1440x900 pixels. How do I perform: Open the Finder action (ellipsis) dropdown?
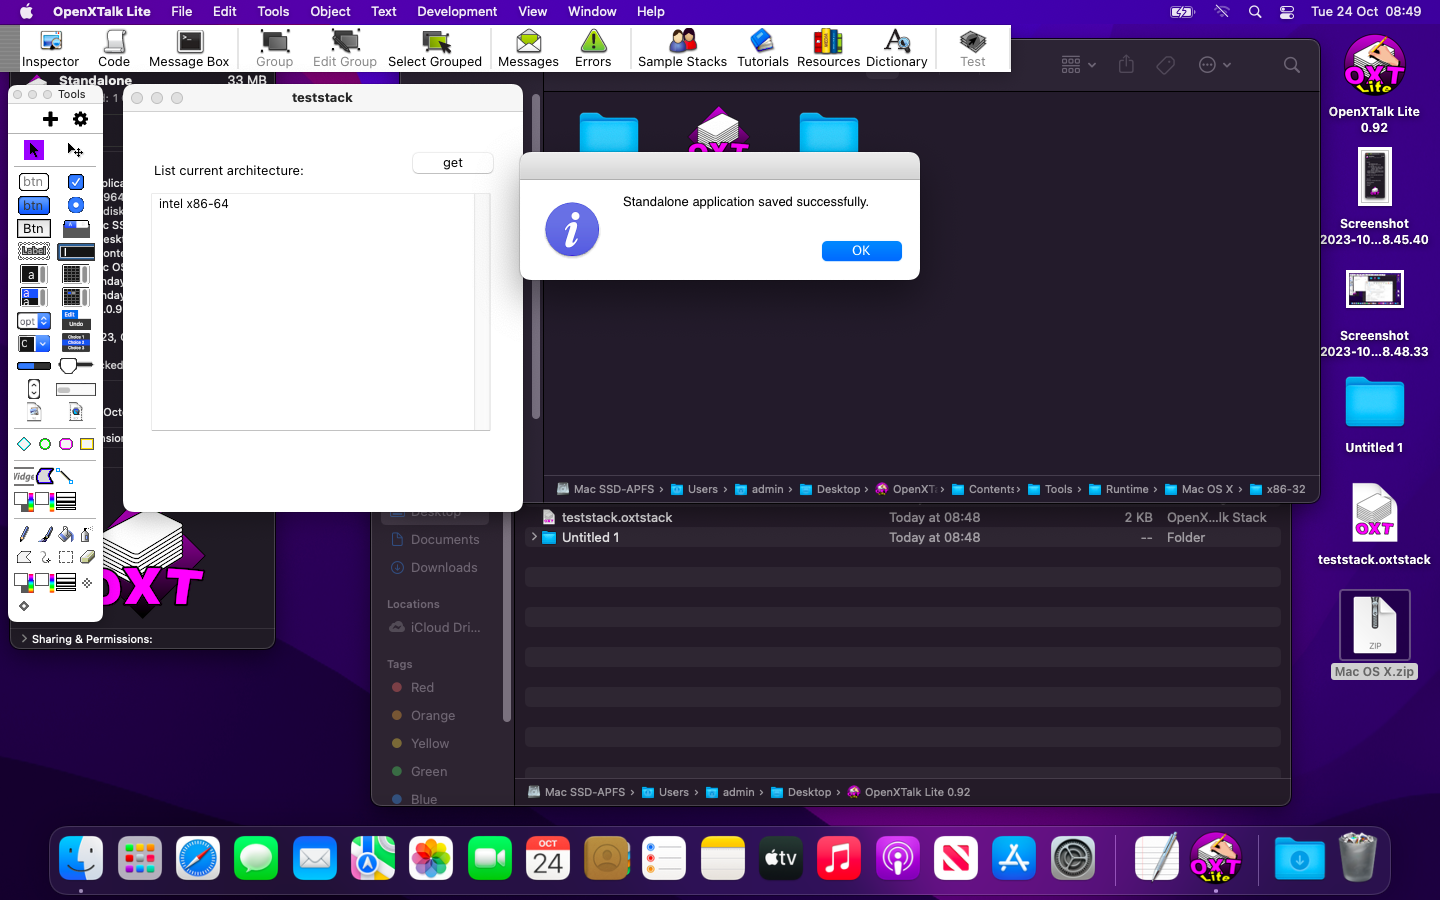click(1214, 65)
